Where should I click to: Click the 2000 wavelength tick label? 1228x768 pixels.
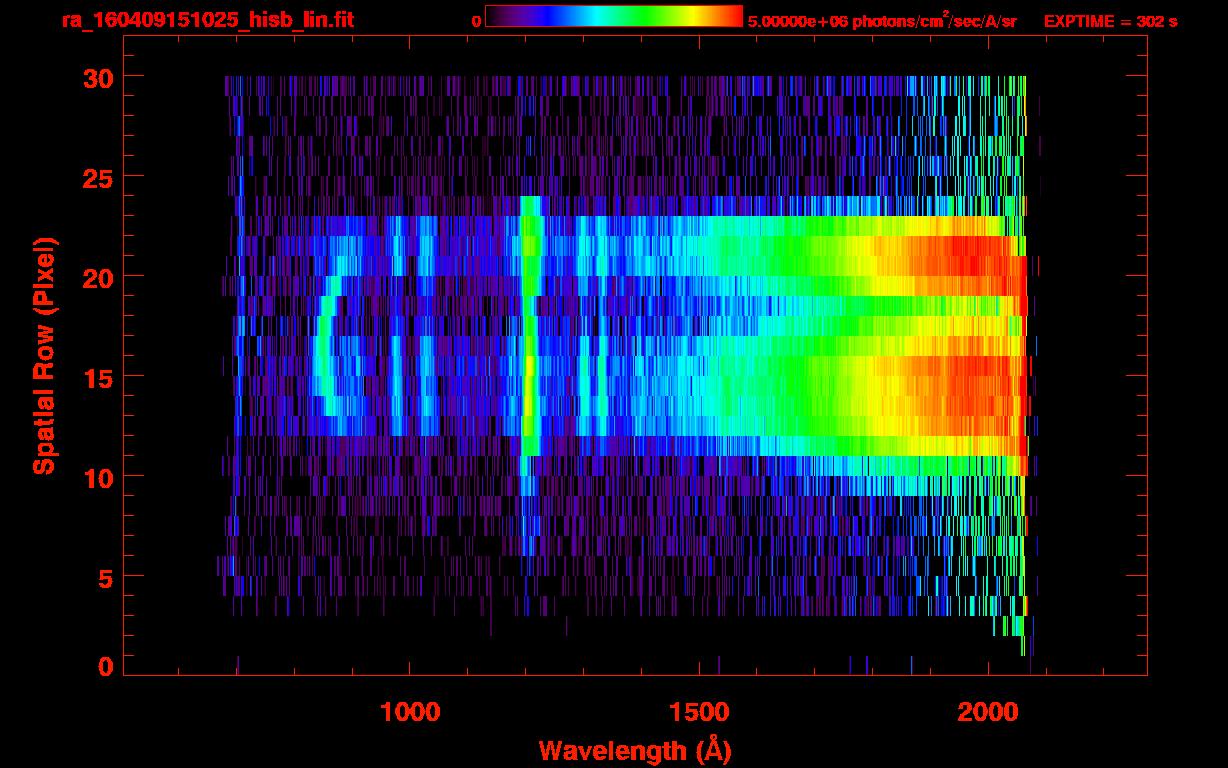[988, 711]
